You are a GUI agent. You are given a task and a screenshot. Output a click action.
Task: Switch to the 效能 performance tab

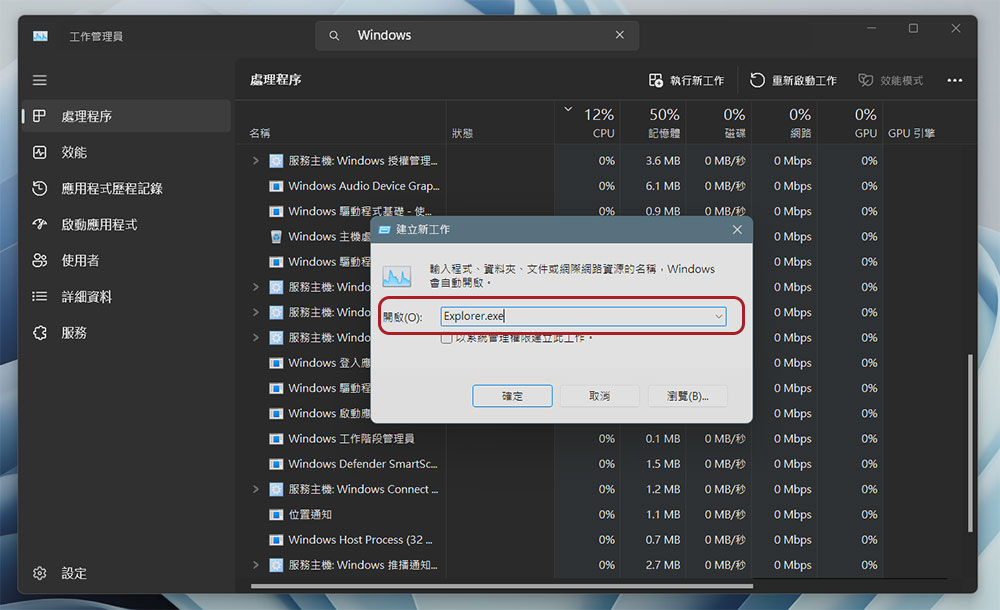pyautogui.click(x=126, y=152)
